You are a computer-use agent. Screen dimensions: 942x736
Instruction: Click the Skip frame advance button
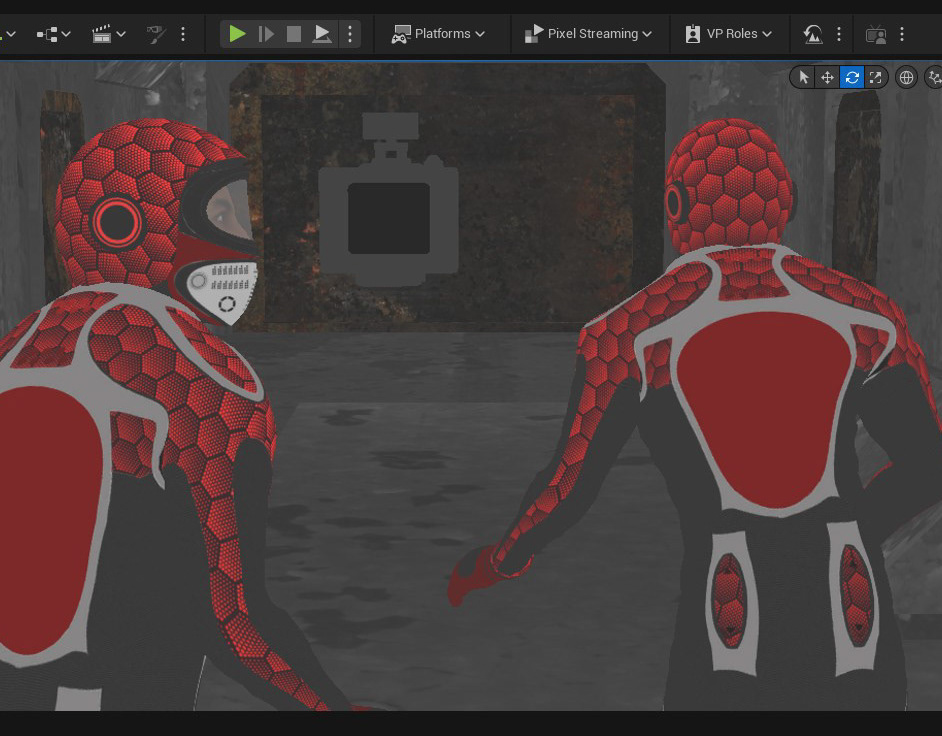pyautogui.click(x=265, y=34)
